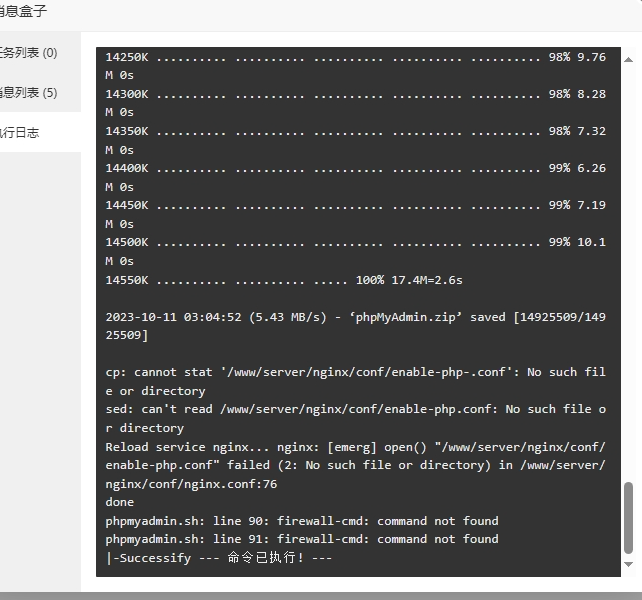Click the log scrollbar thumb
642x600 pixels.
click(x=628, y=518)
